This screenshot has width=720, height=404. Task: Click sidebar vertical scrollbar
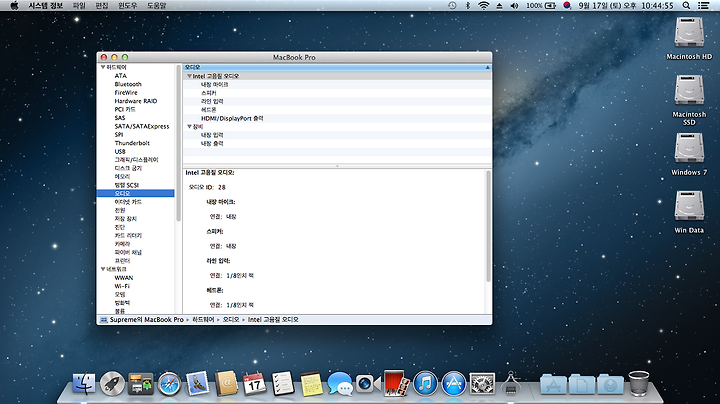(x=178, y=143)
